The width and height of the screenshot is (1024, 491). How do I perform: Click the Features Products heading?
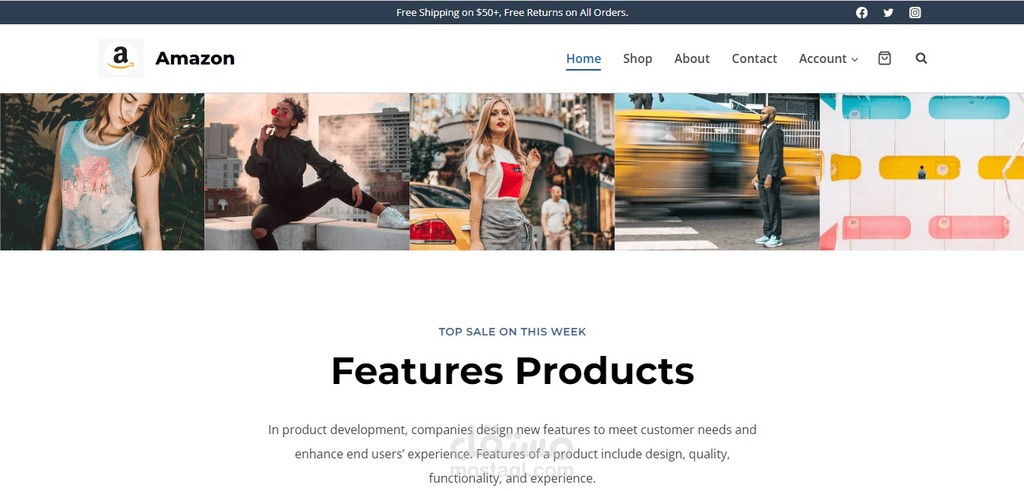512,371
